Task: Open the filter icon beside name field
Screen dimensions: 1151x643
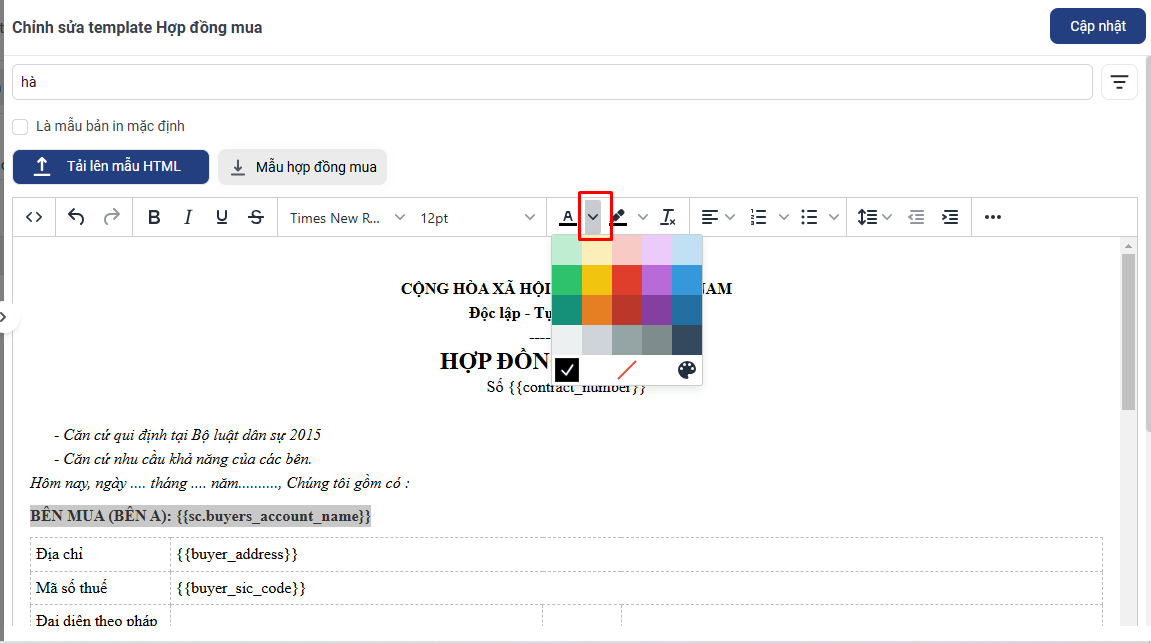Action: (x=1119, y=82)
